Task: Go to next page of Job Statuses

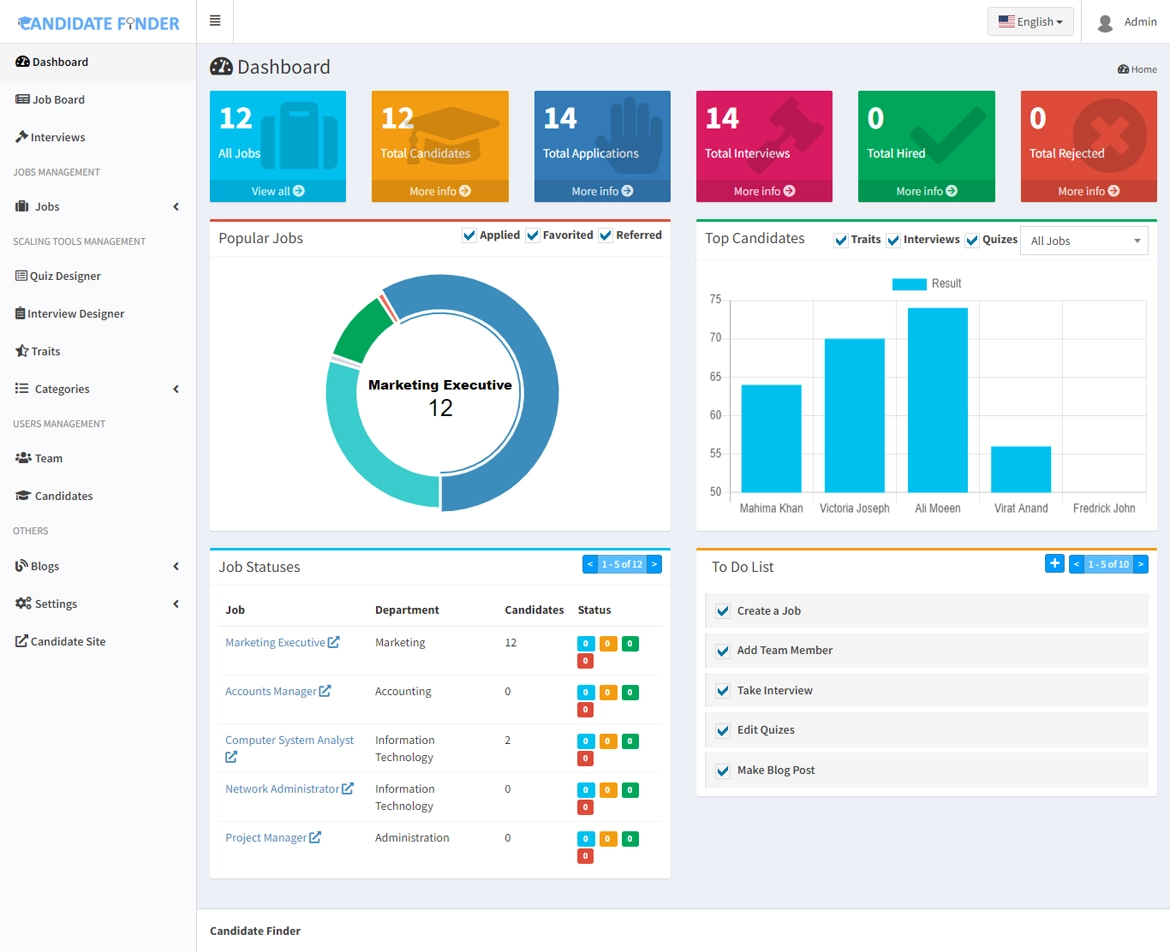Action: [x=654, y=564]
